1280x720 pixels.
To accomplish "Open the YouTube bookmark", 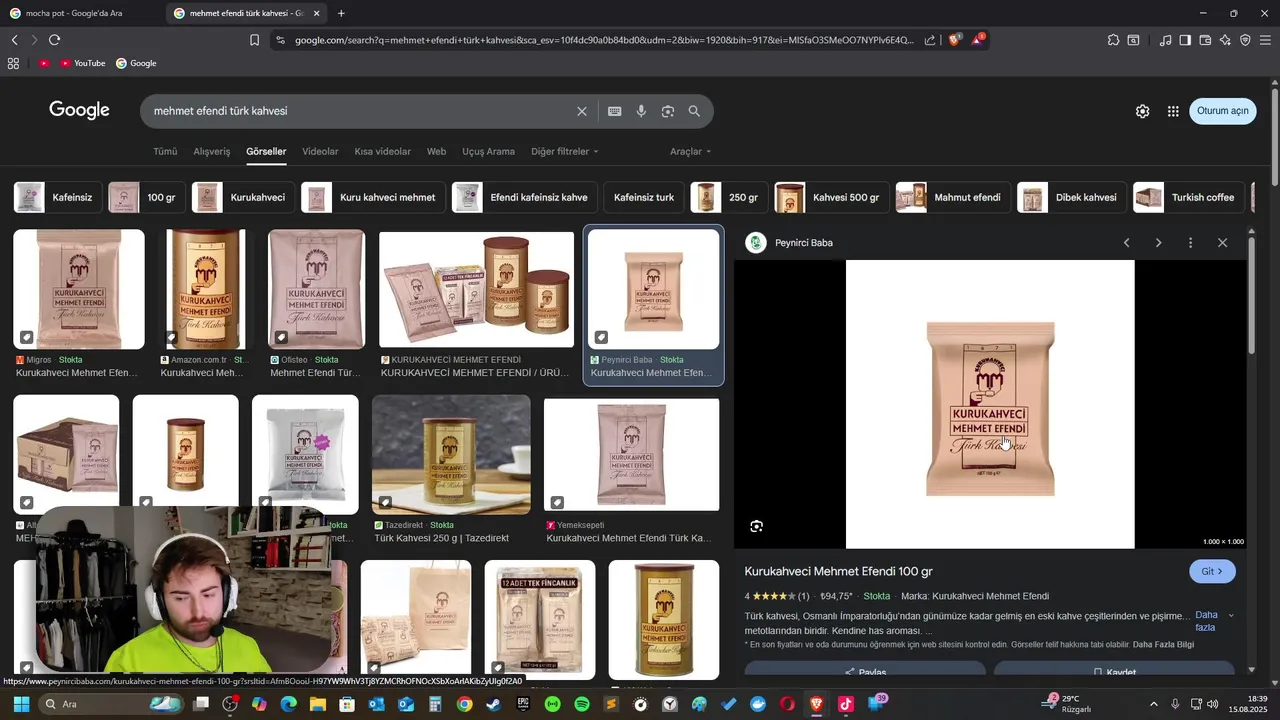I will coord(82,63).
